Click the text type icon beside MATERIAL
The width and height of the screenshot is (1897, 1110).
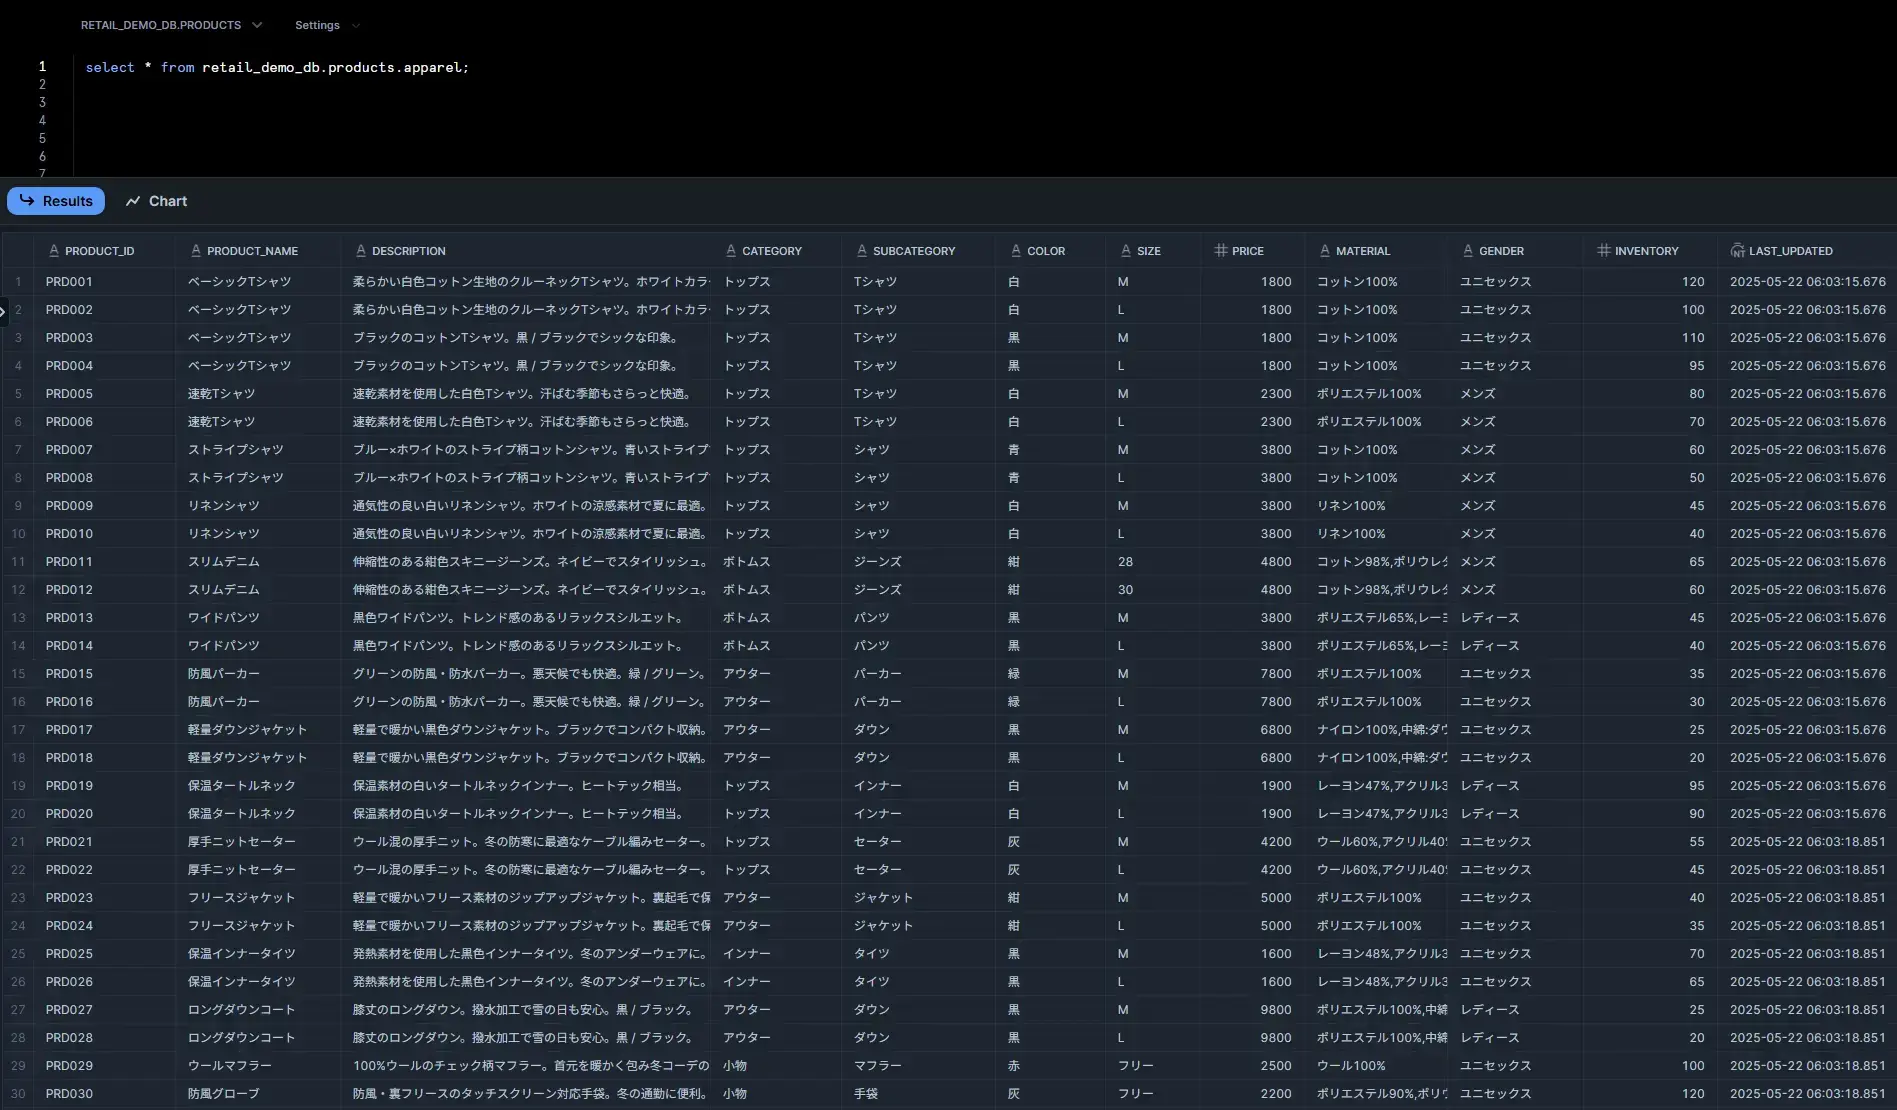tap(1325, 251)
